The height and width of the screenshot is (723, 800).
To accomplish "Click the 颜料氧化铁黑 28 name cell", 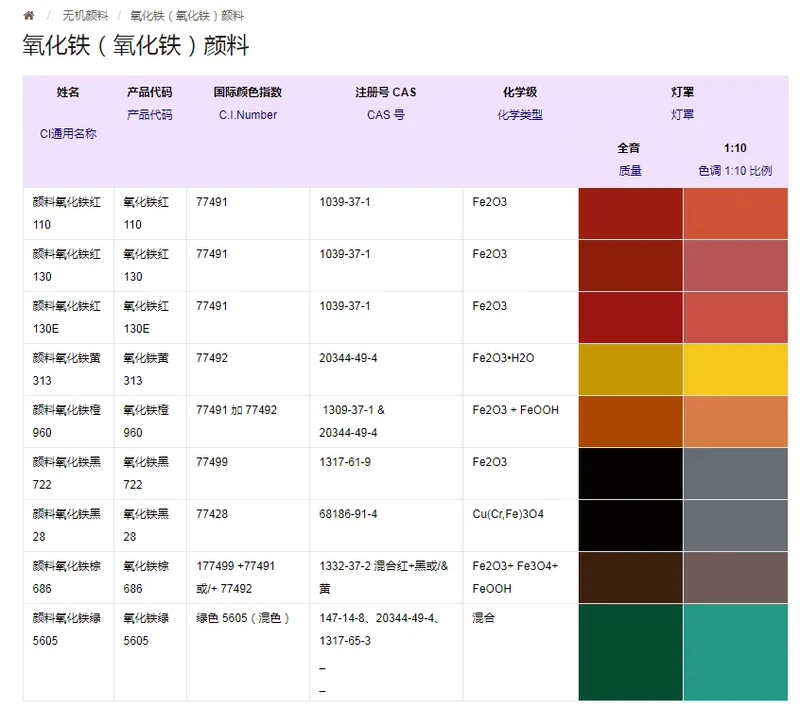I will (68, 526).
